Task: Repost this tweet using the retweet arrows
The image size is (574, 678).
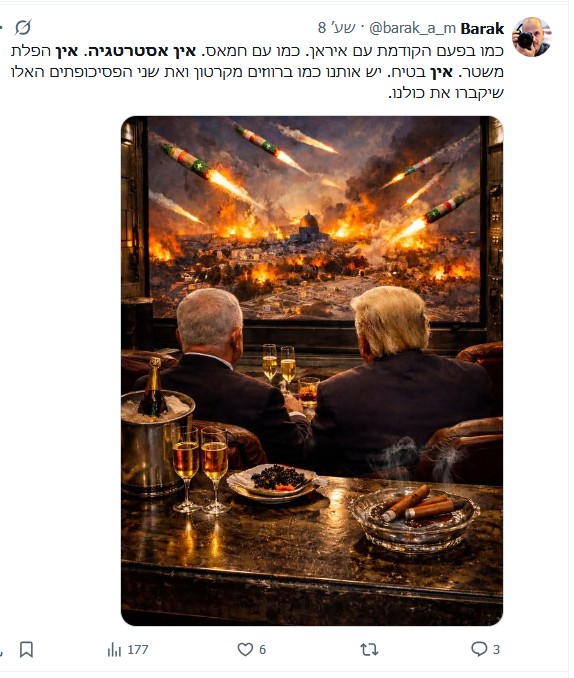Action: click(x=369, y=649)
